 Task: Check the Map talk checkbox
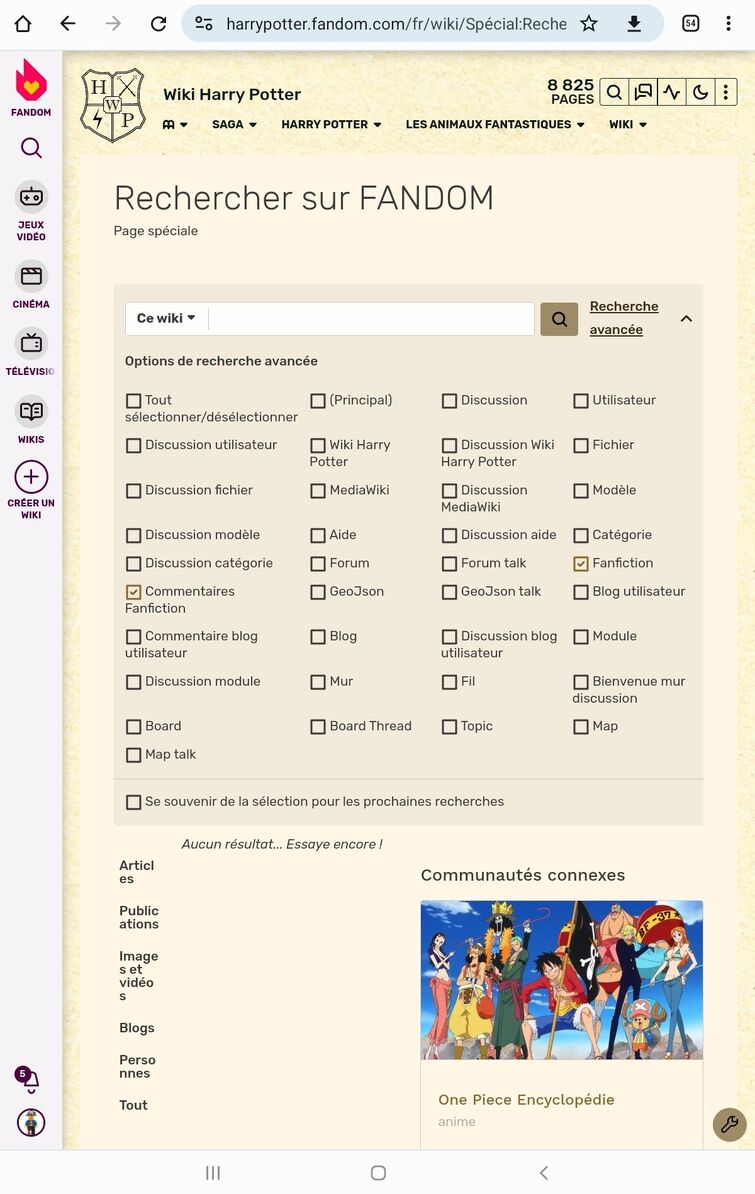click(133, 755)
